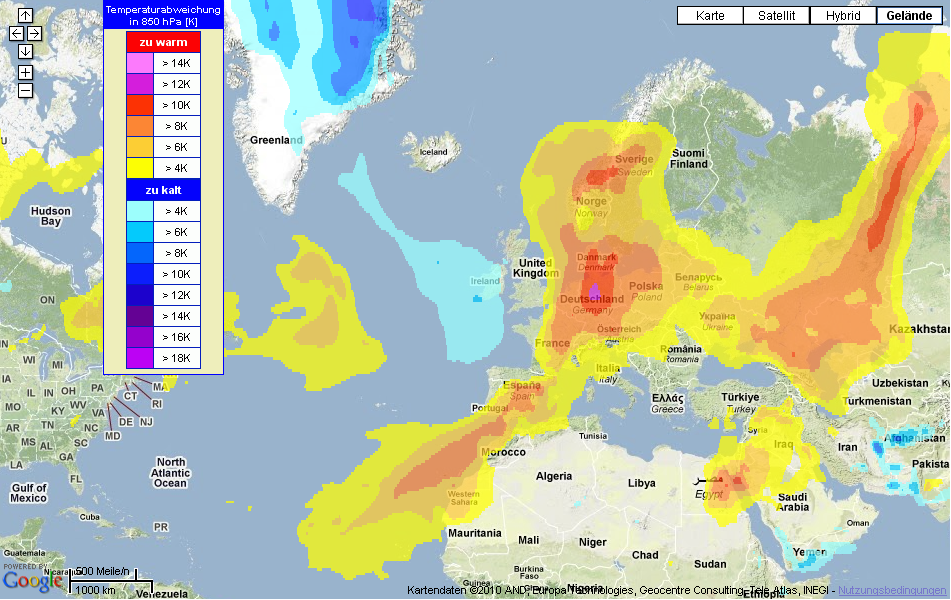This screenshot has width=951, height=600.
Task: Click the warm > 14K pink swatch
Action: tap(139, 63)
